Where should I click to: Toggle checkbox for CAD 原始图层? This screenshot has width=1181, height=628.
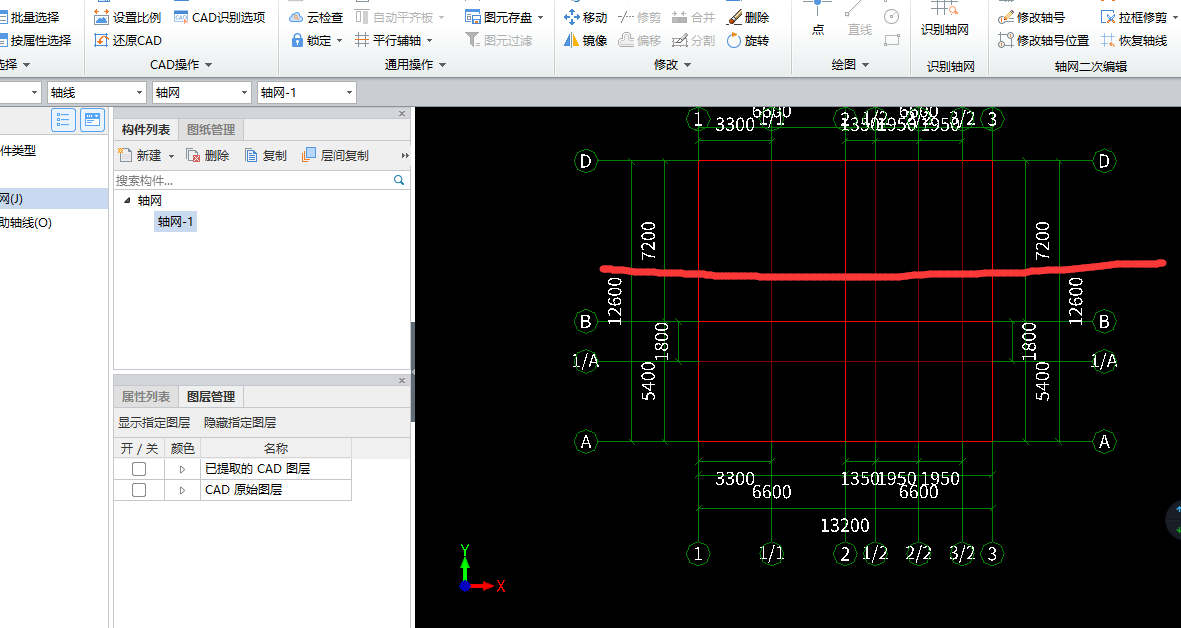coord(139,489)
